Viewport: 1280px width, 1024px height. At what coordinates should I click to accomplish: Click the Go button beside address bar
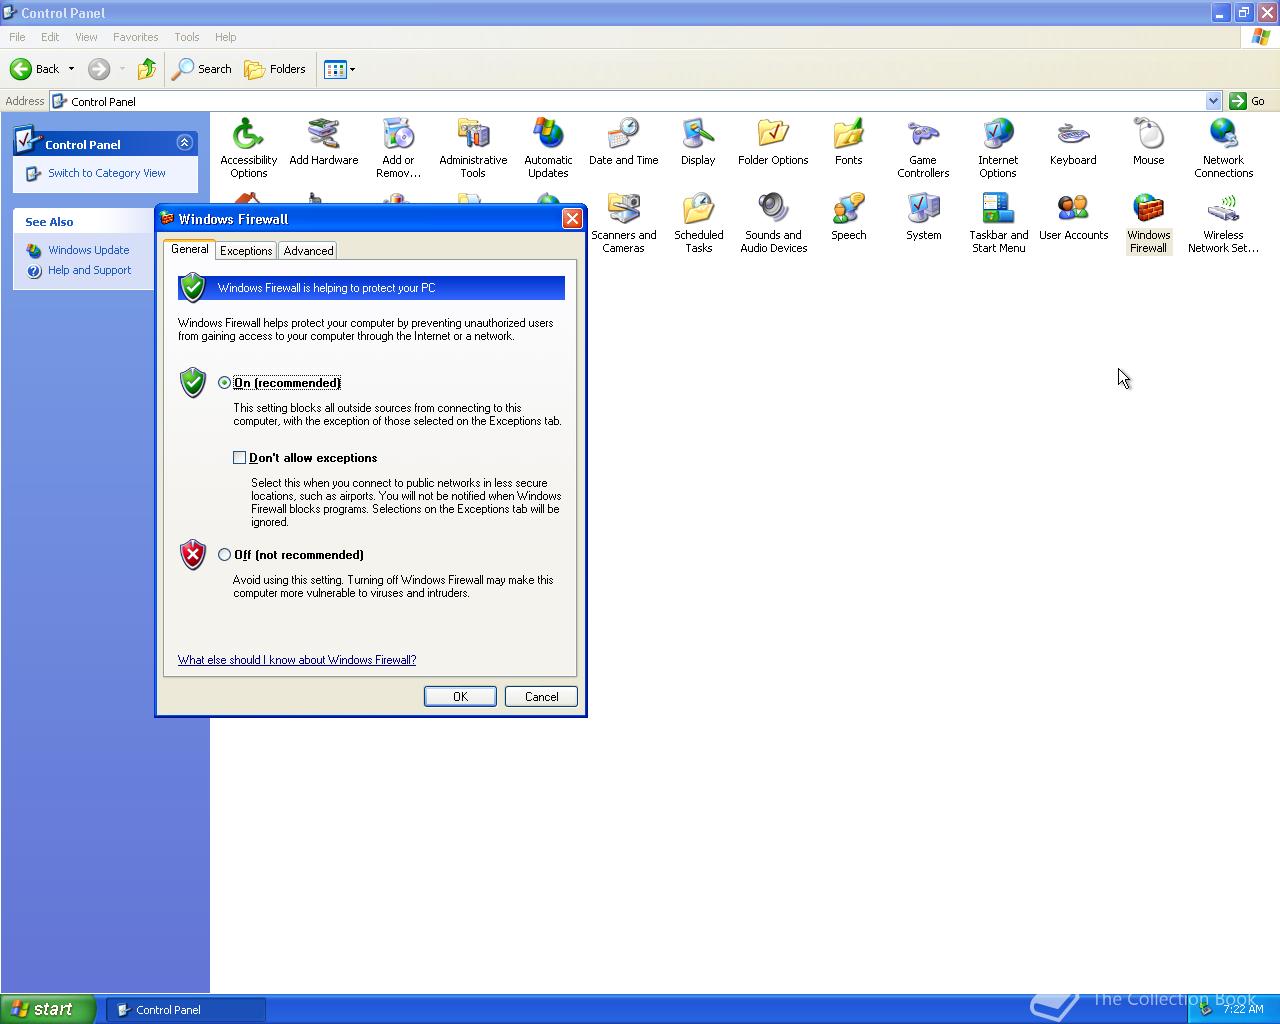click(x=1248, y=101)
